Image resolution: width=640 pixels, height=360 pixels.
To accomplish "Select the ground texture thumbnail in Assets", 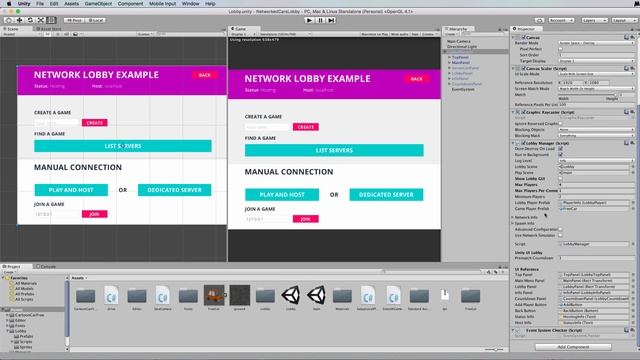I will [240, 296].
